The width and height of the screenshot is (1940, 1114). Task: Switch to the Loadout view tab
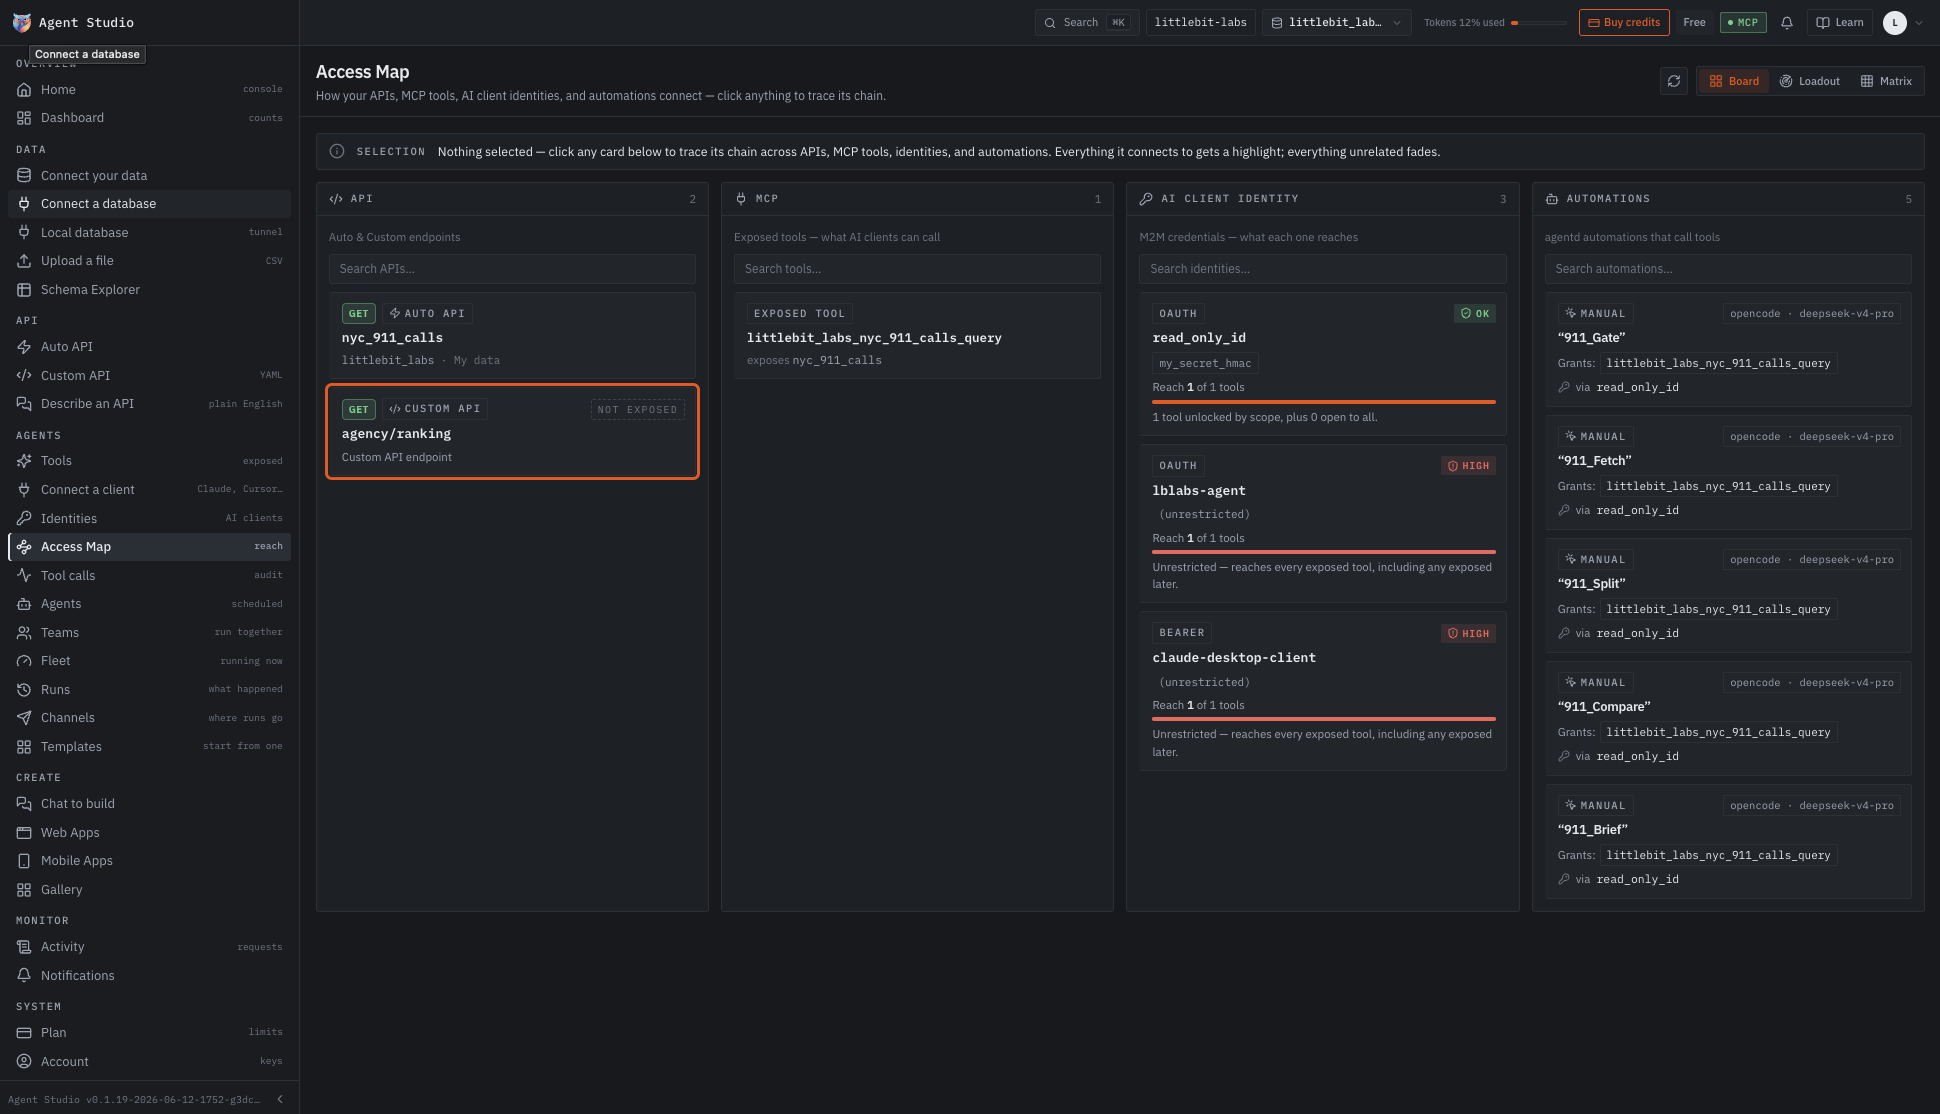click(1810, 81)
